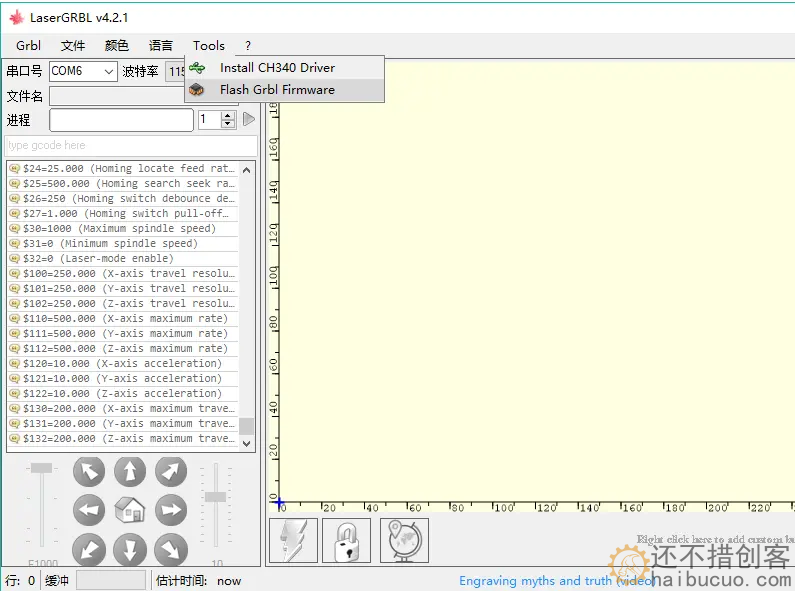Select the $26=250 Homing switch debounce line
795x591 pixels.
click(x=123, y=198)
